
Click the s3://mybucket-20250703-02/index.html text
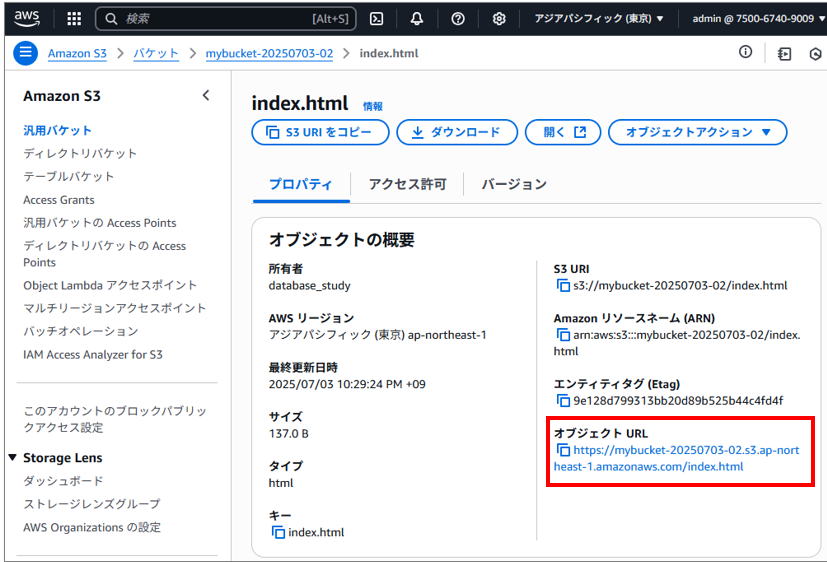tap(680, 285)
